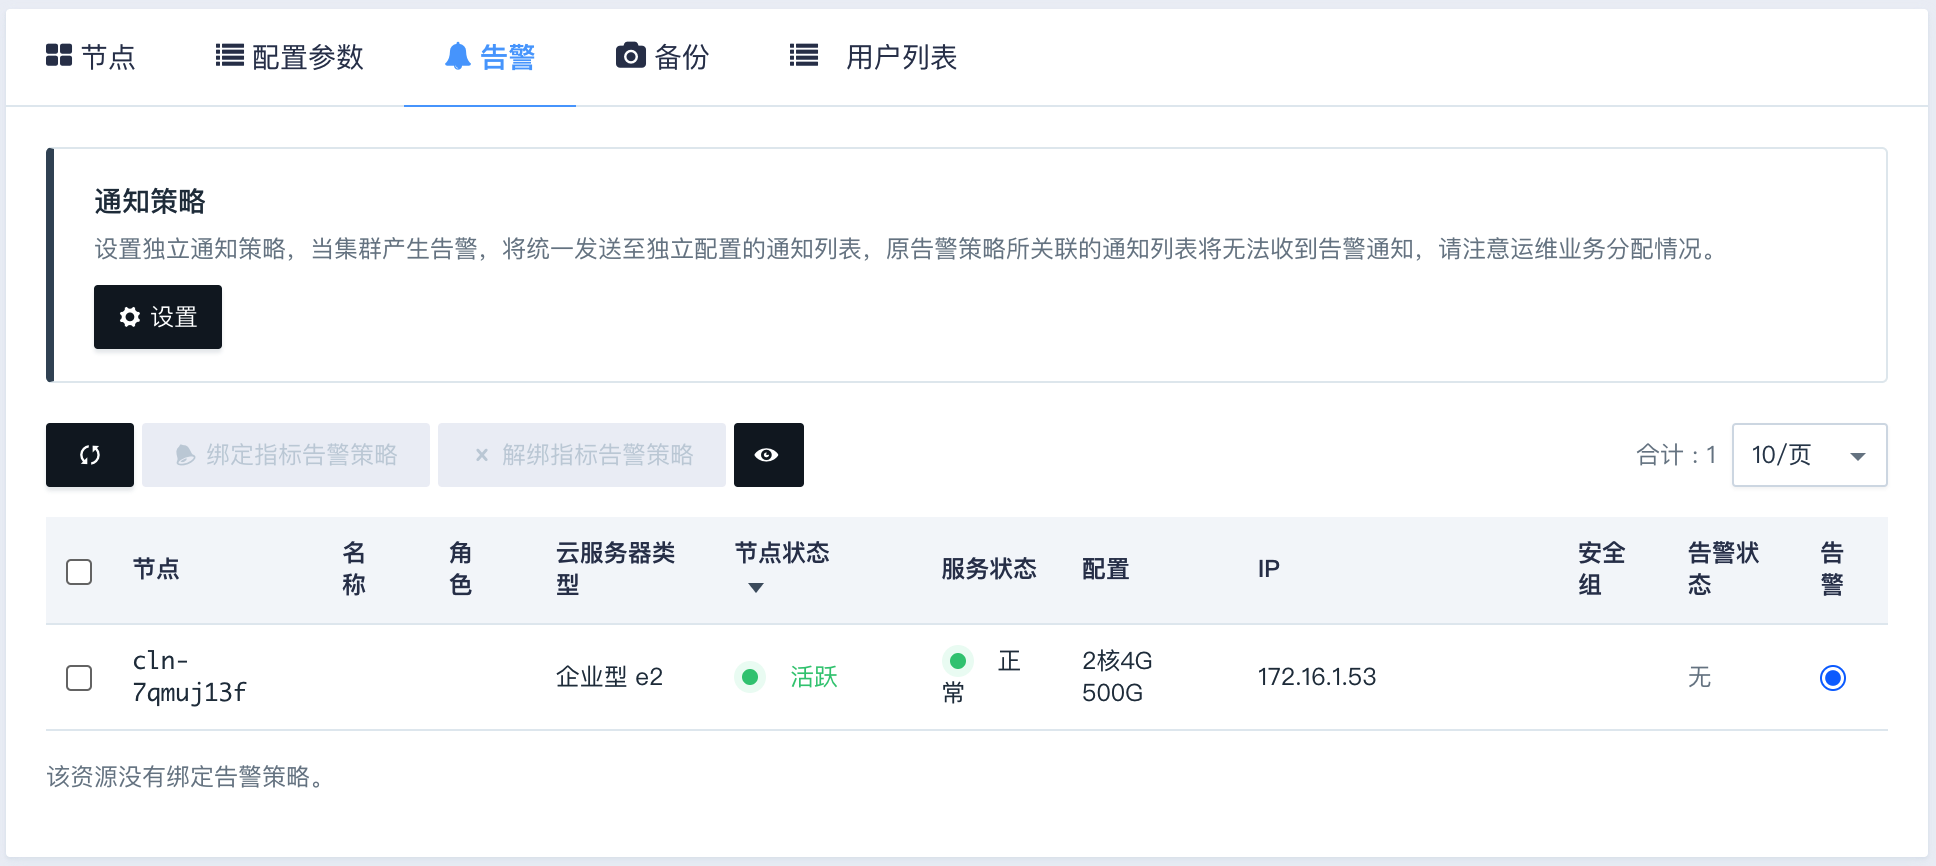The image size is (1936, 866).
Task: Open the 备份 tab
Action: pos(662,57)
